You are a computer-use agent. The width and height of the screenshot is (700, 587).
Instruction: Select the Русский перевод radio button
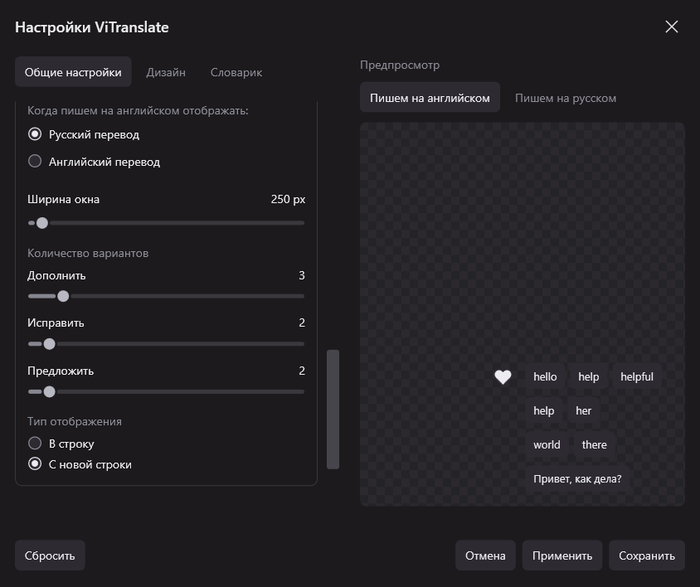click(35, 134)
